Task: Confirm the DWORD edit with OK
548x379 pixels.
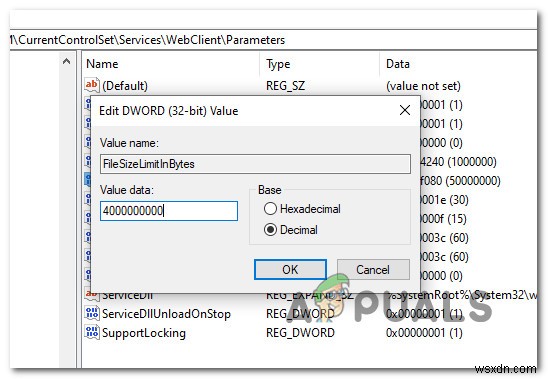Action: pyautogui.click(x=290, y=269)
